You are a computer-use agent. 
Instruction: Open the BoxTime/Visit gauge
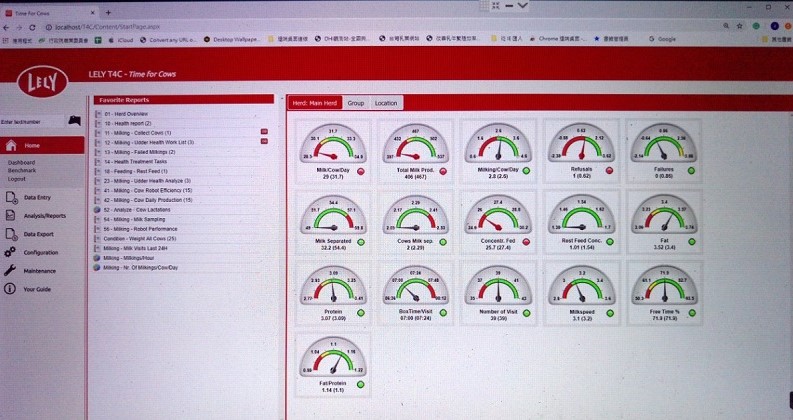[415, 293]
